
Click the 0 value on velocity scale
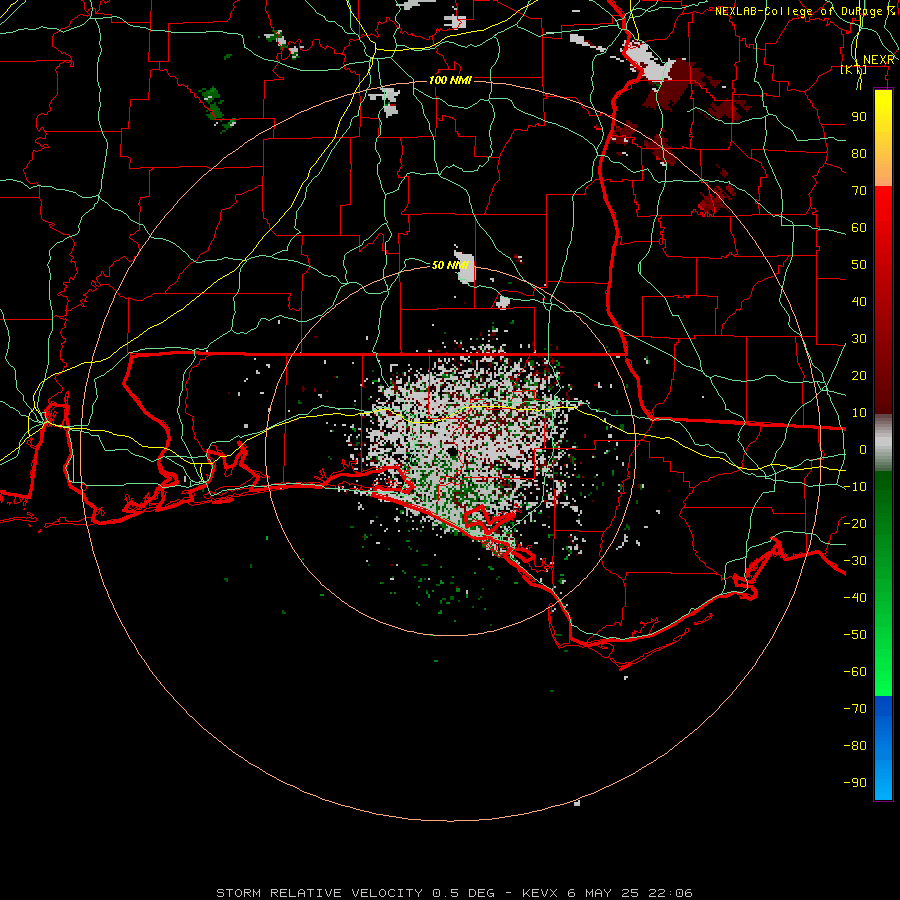[863, 450]
